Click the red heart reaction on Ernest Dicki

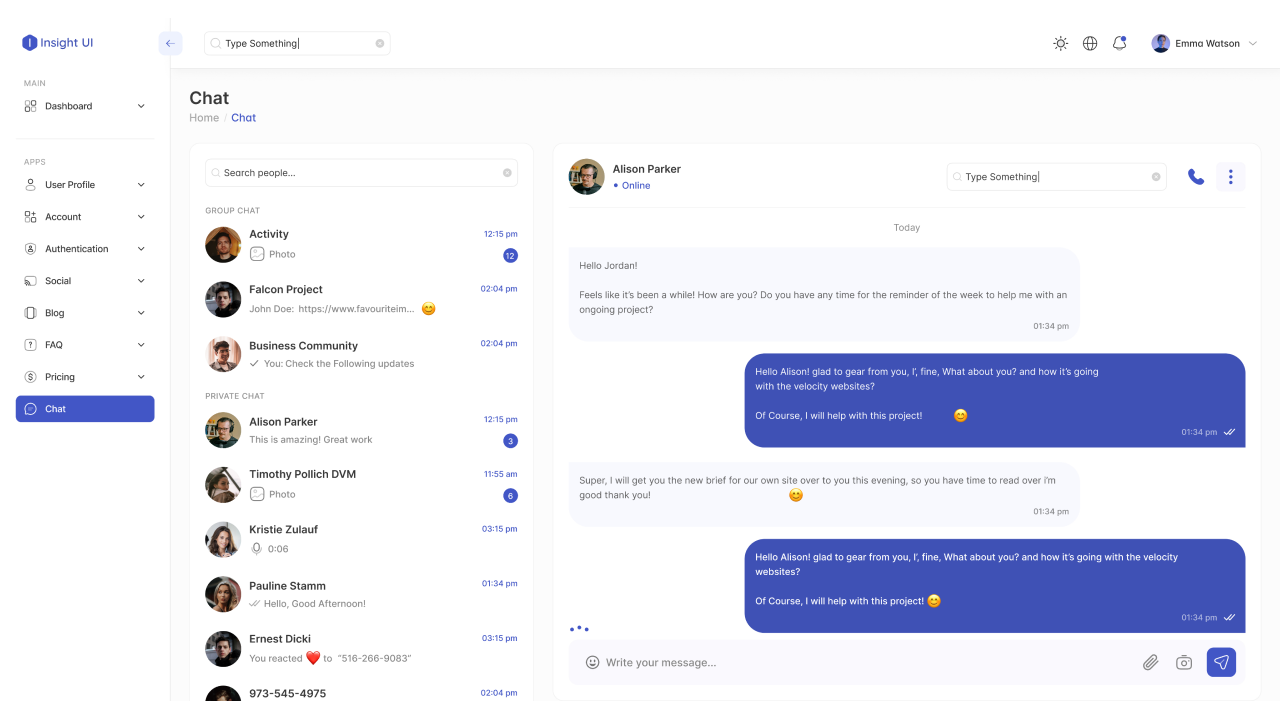(311, 657)
